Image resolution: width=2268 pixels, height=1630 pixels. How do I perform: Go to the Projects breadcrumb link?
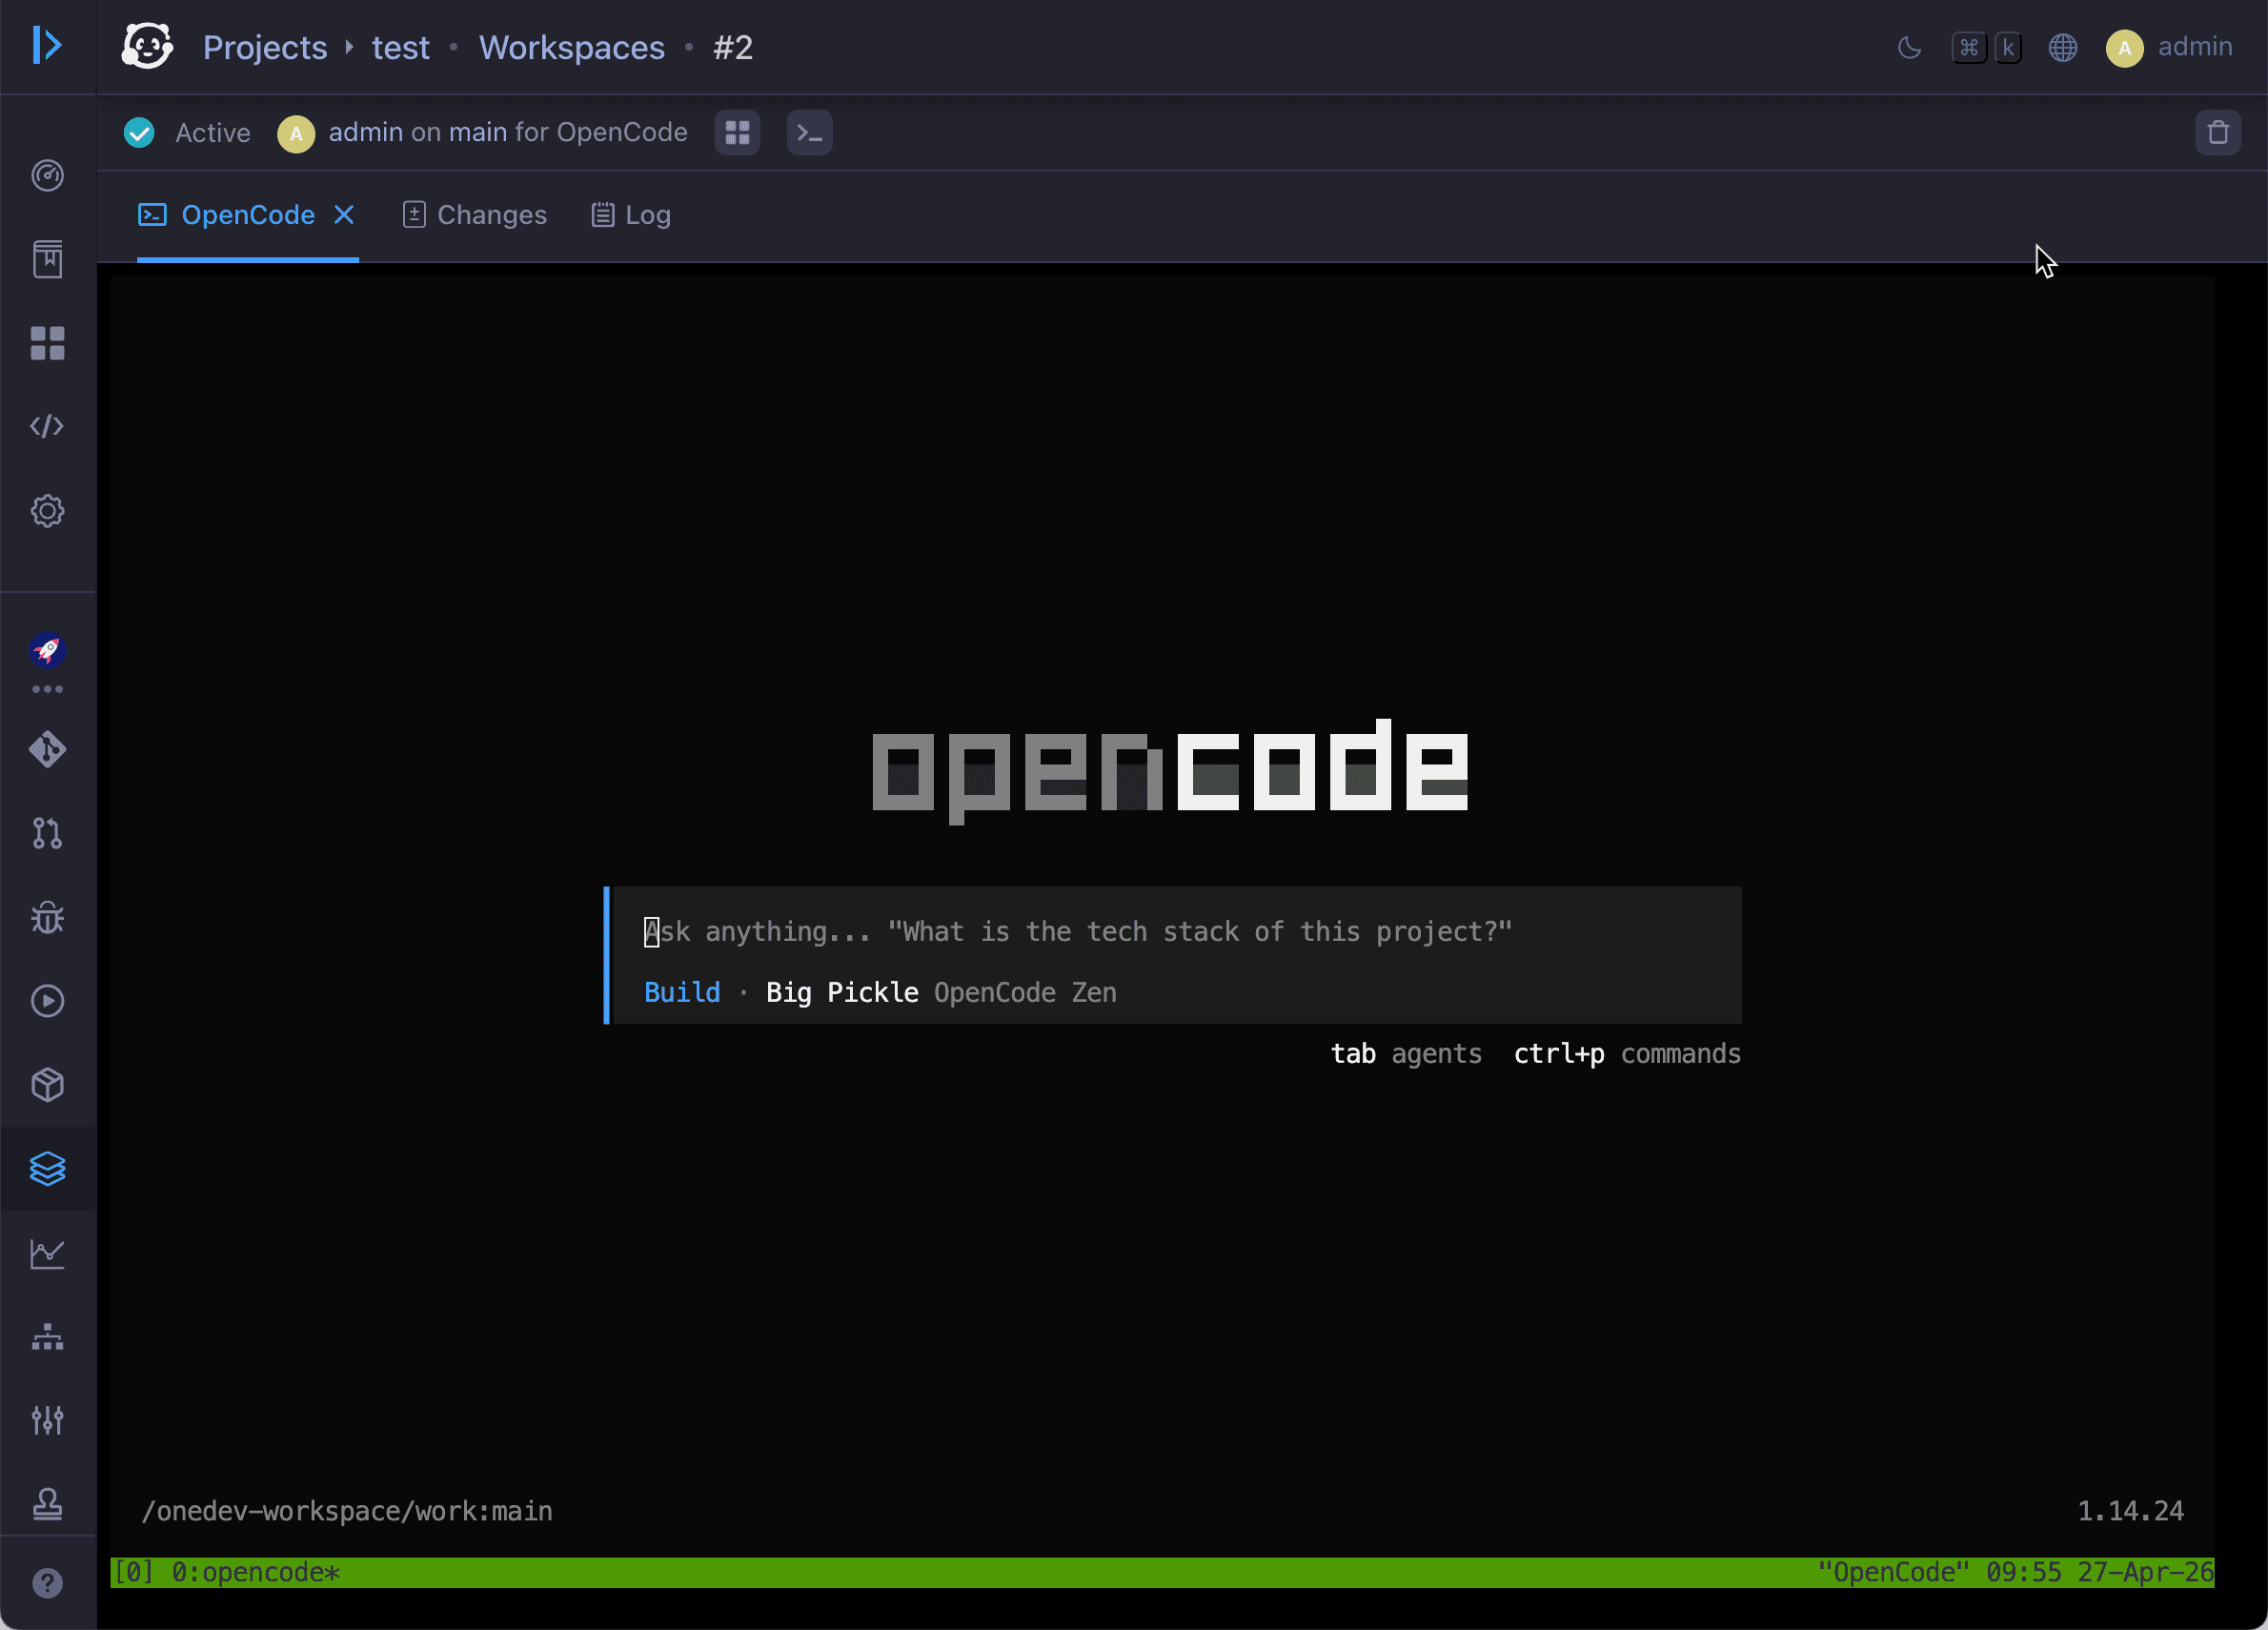[265, 47]
